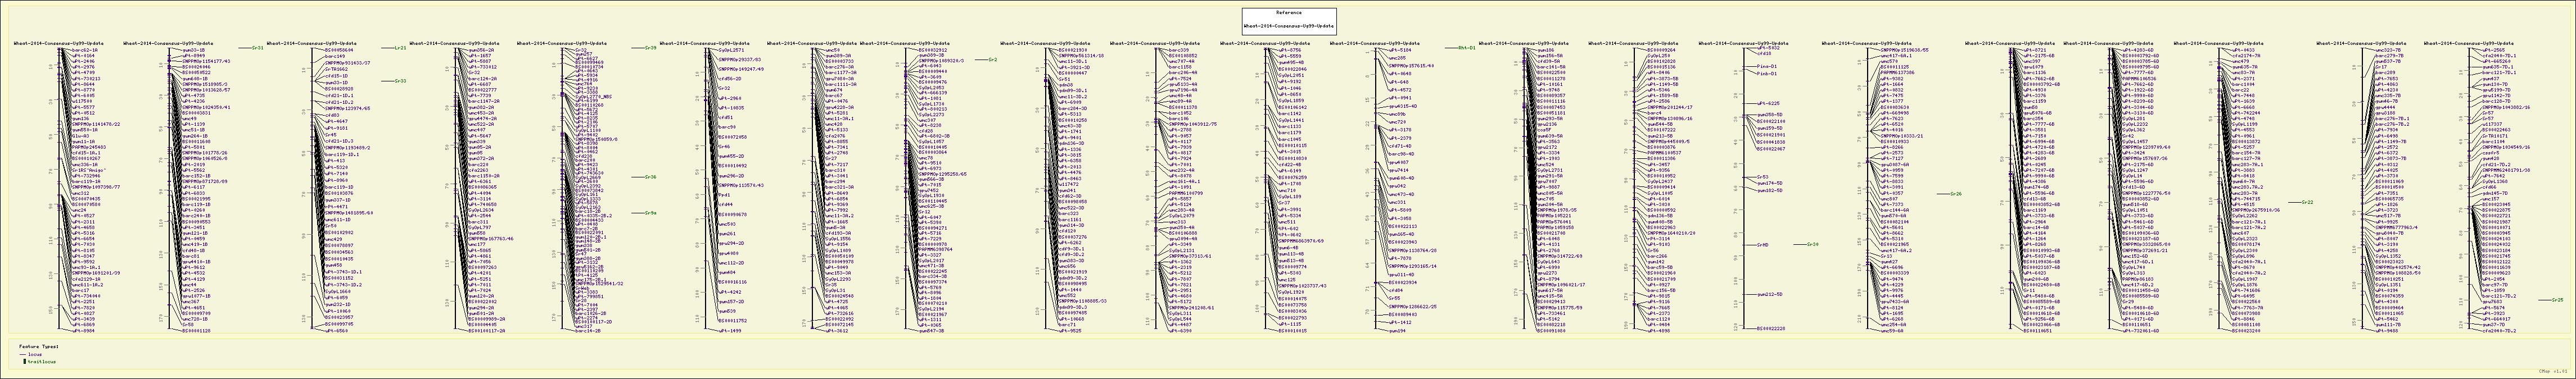This screenshot has width=2576, height=379.
Task: Click the Sr31 trait locus label
Action: [257, 47]
